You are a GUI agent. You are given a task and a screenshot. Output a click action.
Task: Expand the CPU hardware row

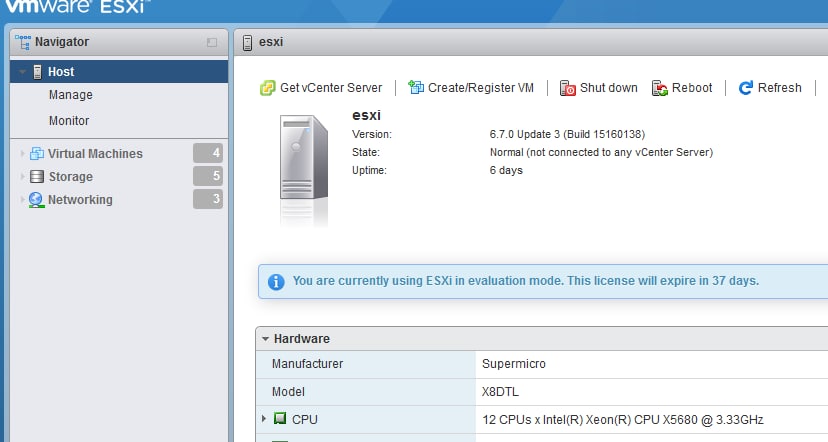(x=264, y=419)
